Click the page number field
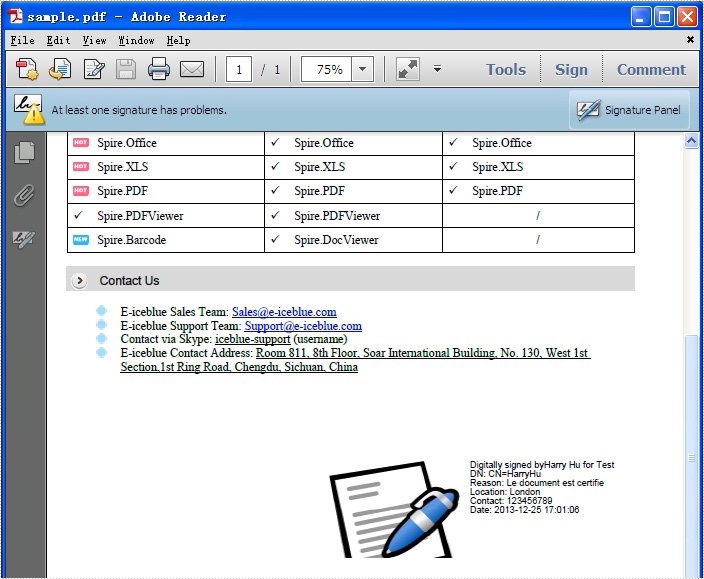704x579 pixels. click(239, 70)
